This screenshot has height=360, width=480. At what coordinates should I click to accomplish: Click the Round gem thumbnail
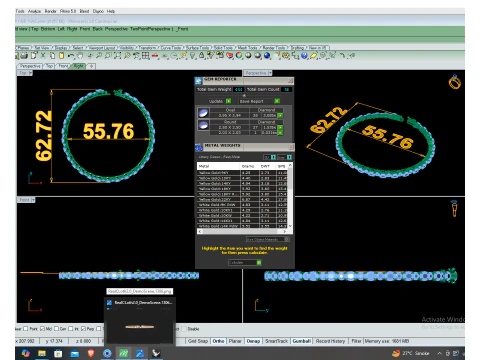(203, 125)
